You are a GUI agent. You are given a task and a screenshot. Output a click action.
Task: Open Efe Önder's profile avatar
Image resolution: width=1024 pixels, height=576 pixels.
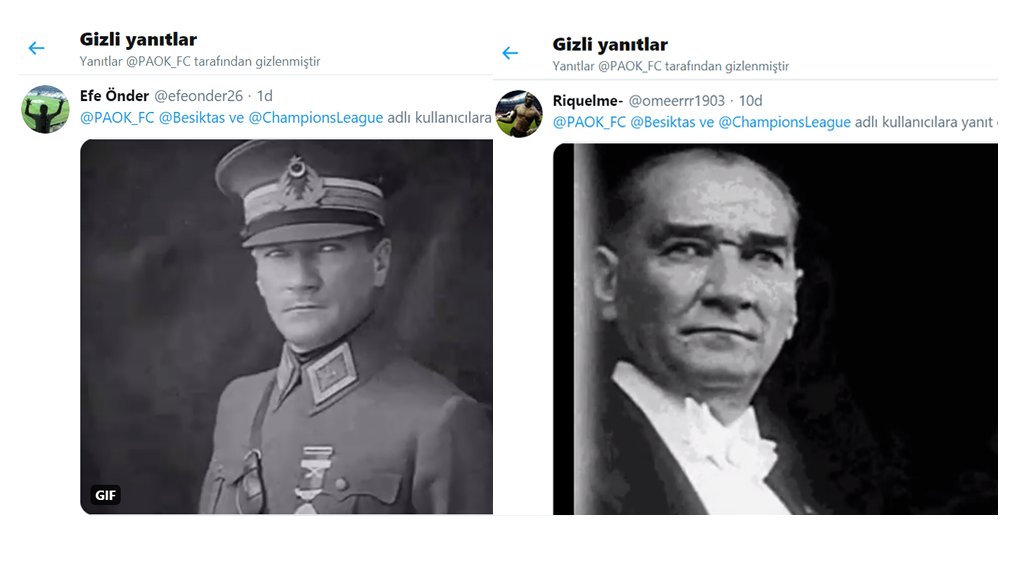(45, 109)
